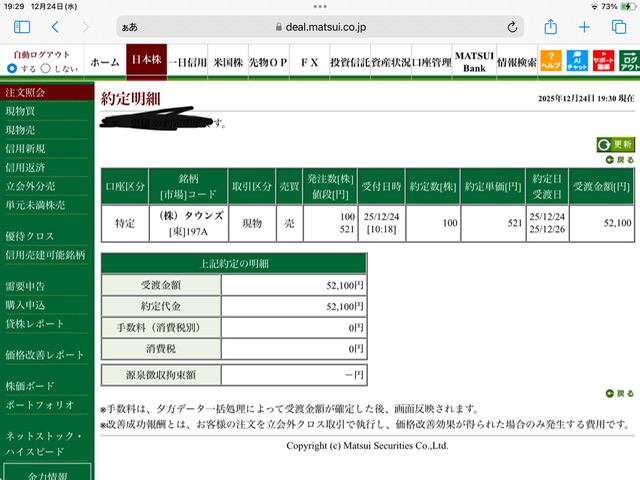640x480 pixels.
Task: Open the Safari sidebar panel icon
Action: pos(22,27)
